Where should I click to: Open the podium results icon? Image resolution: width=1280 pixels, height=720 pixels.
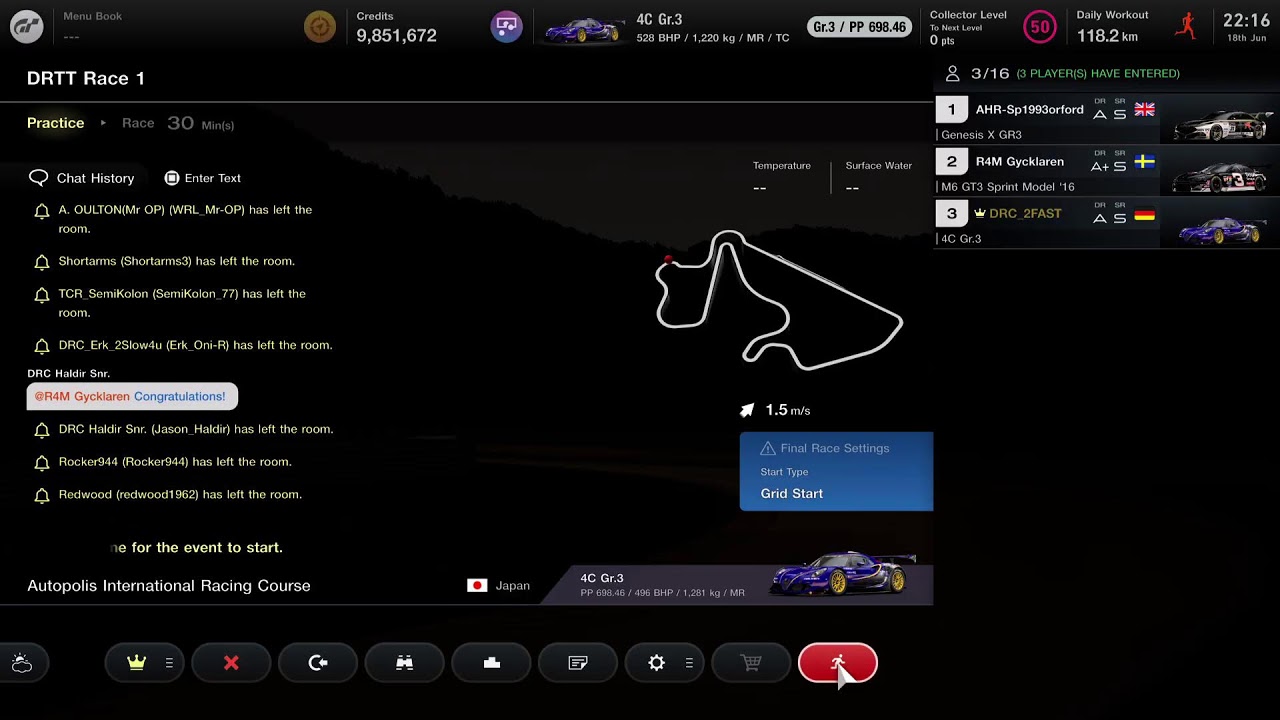click(x=491, y=663)
